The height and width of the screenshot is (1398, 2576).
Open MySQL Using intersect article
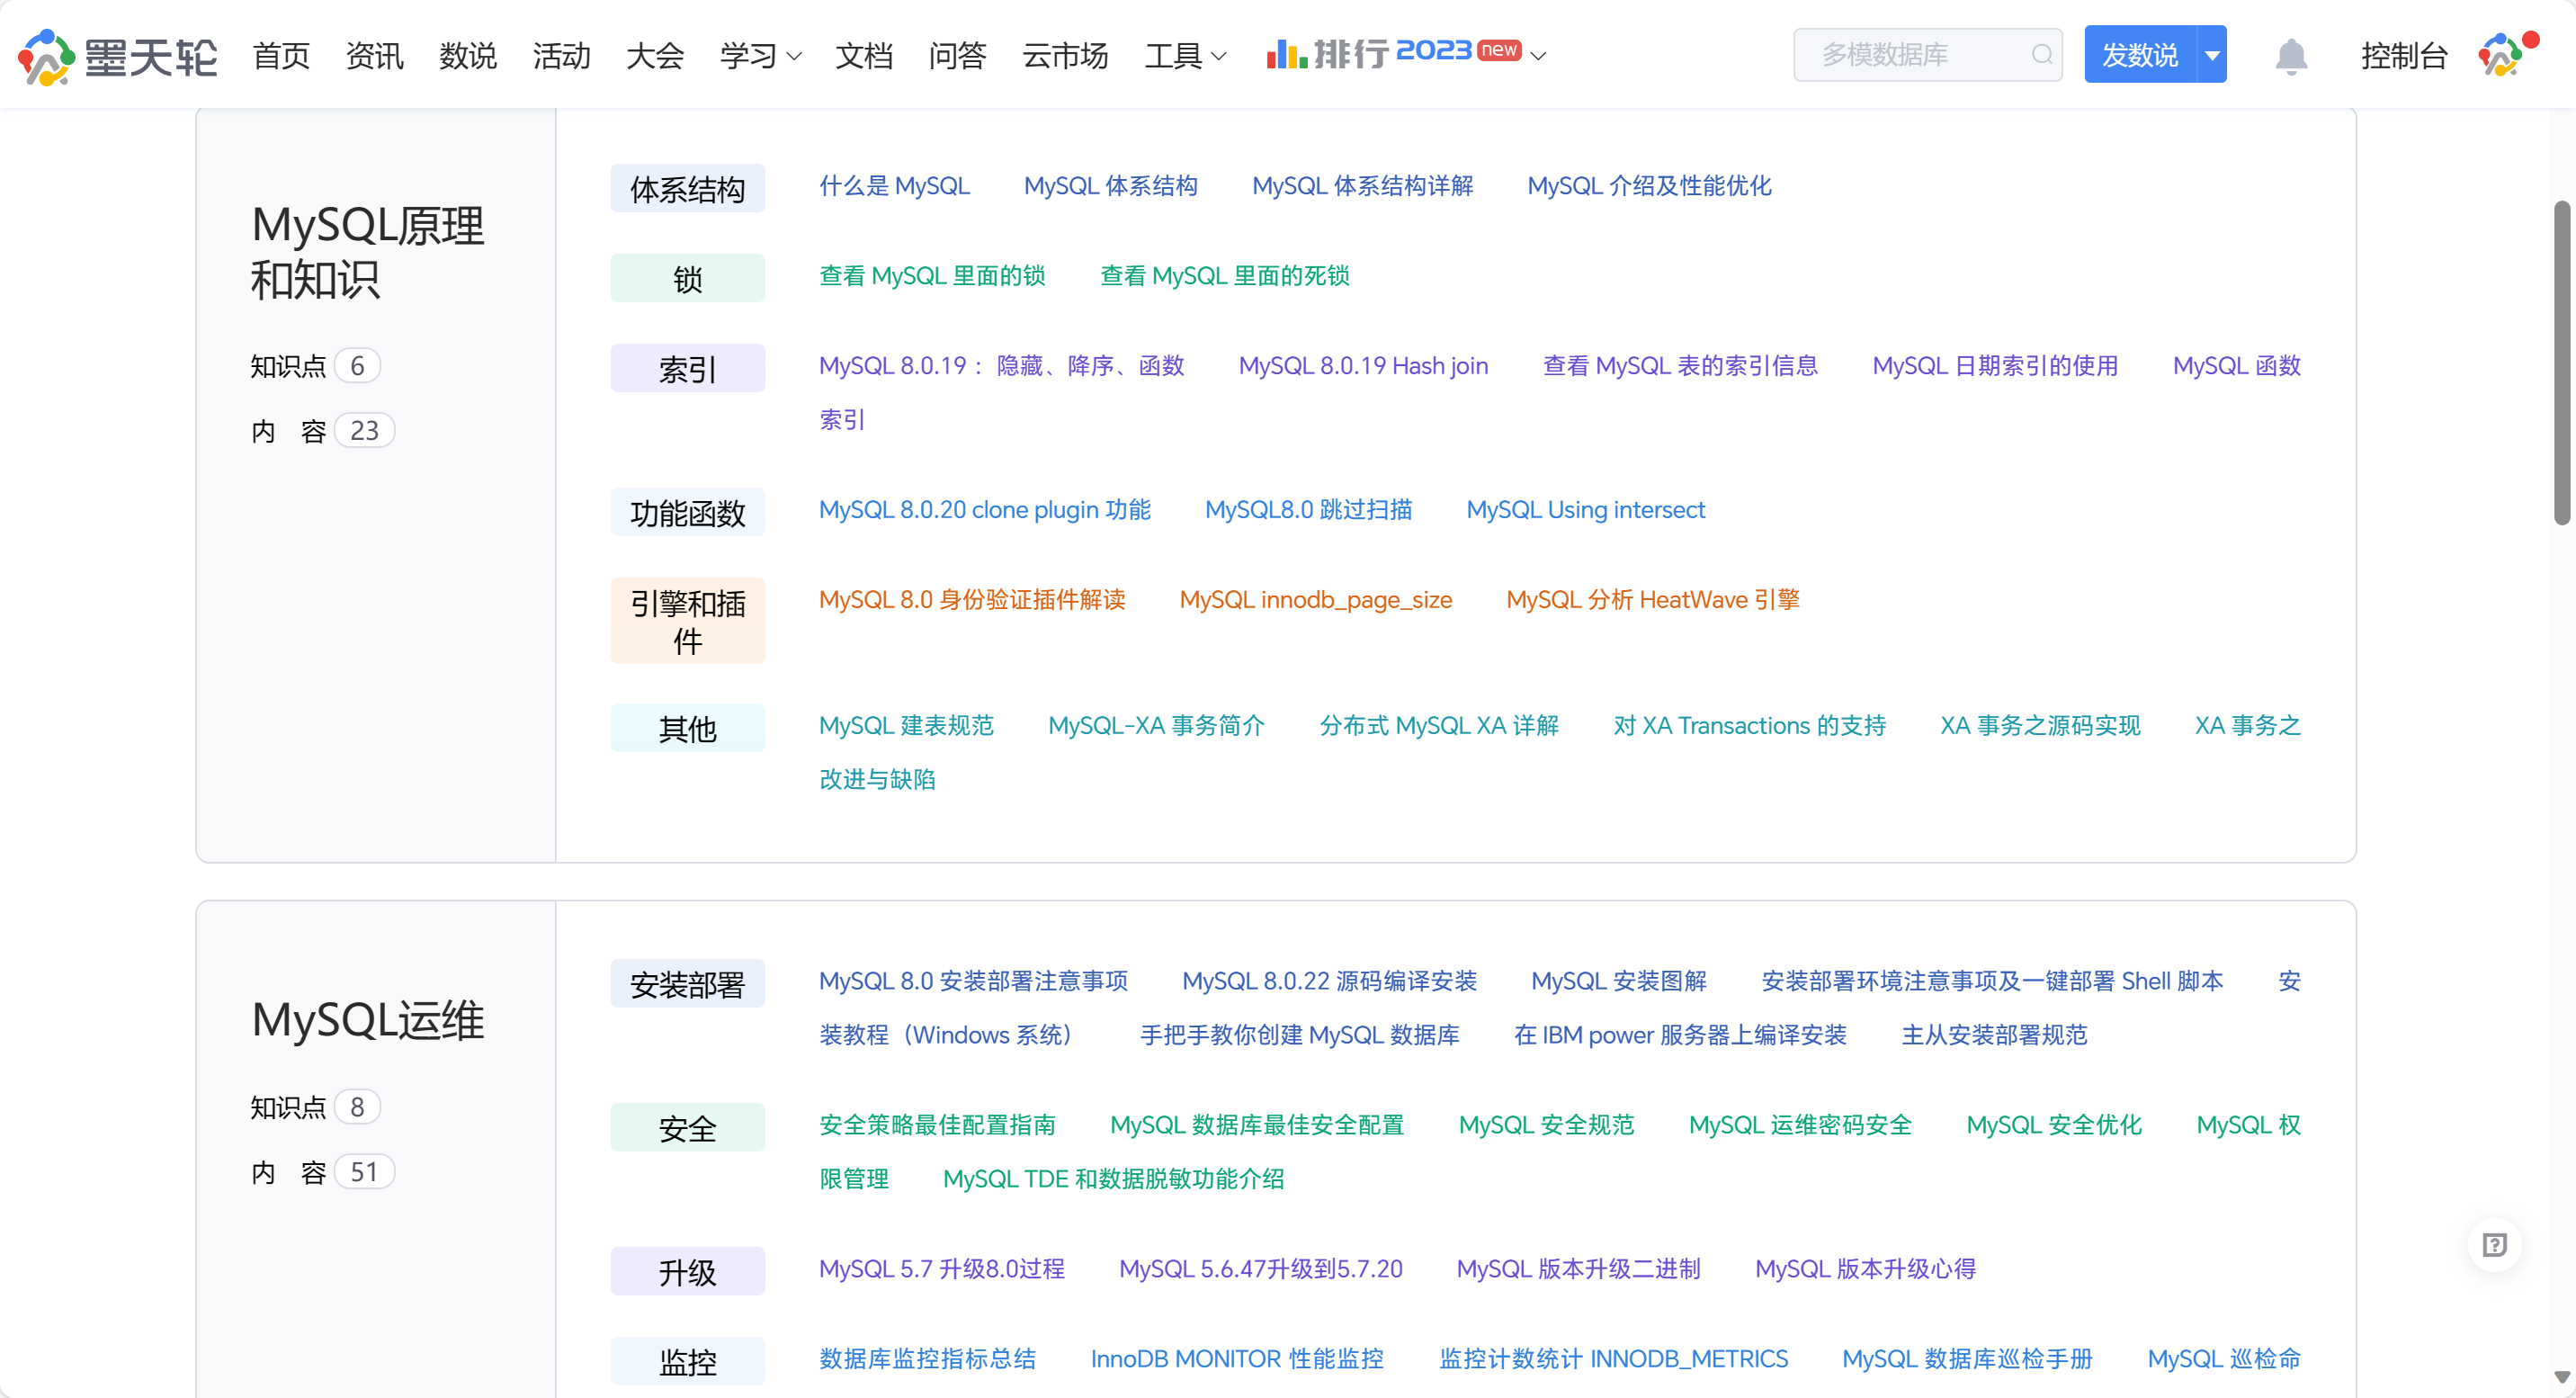(1586, 510)
